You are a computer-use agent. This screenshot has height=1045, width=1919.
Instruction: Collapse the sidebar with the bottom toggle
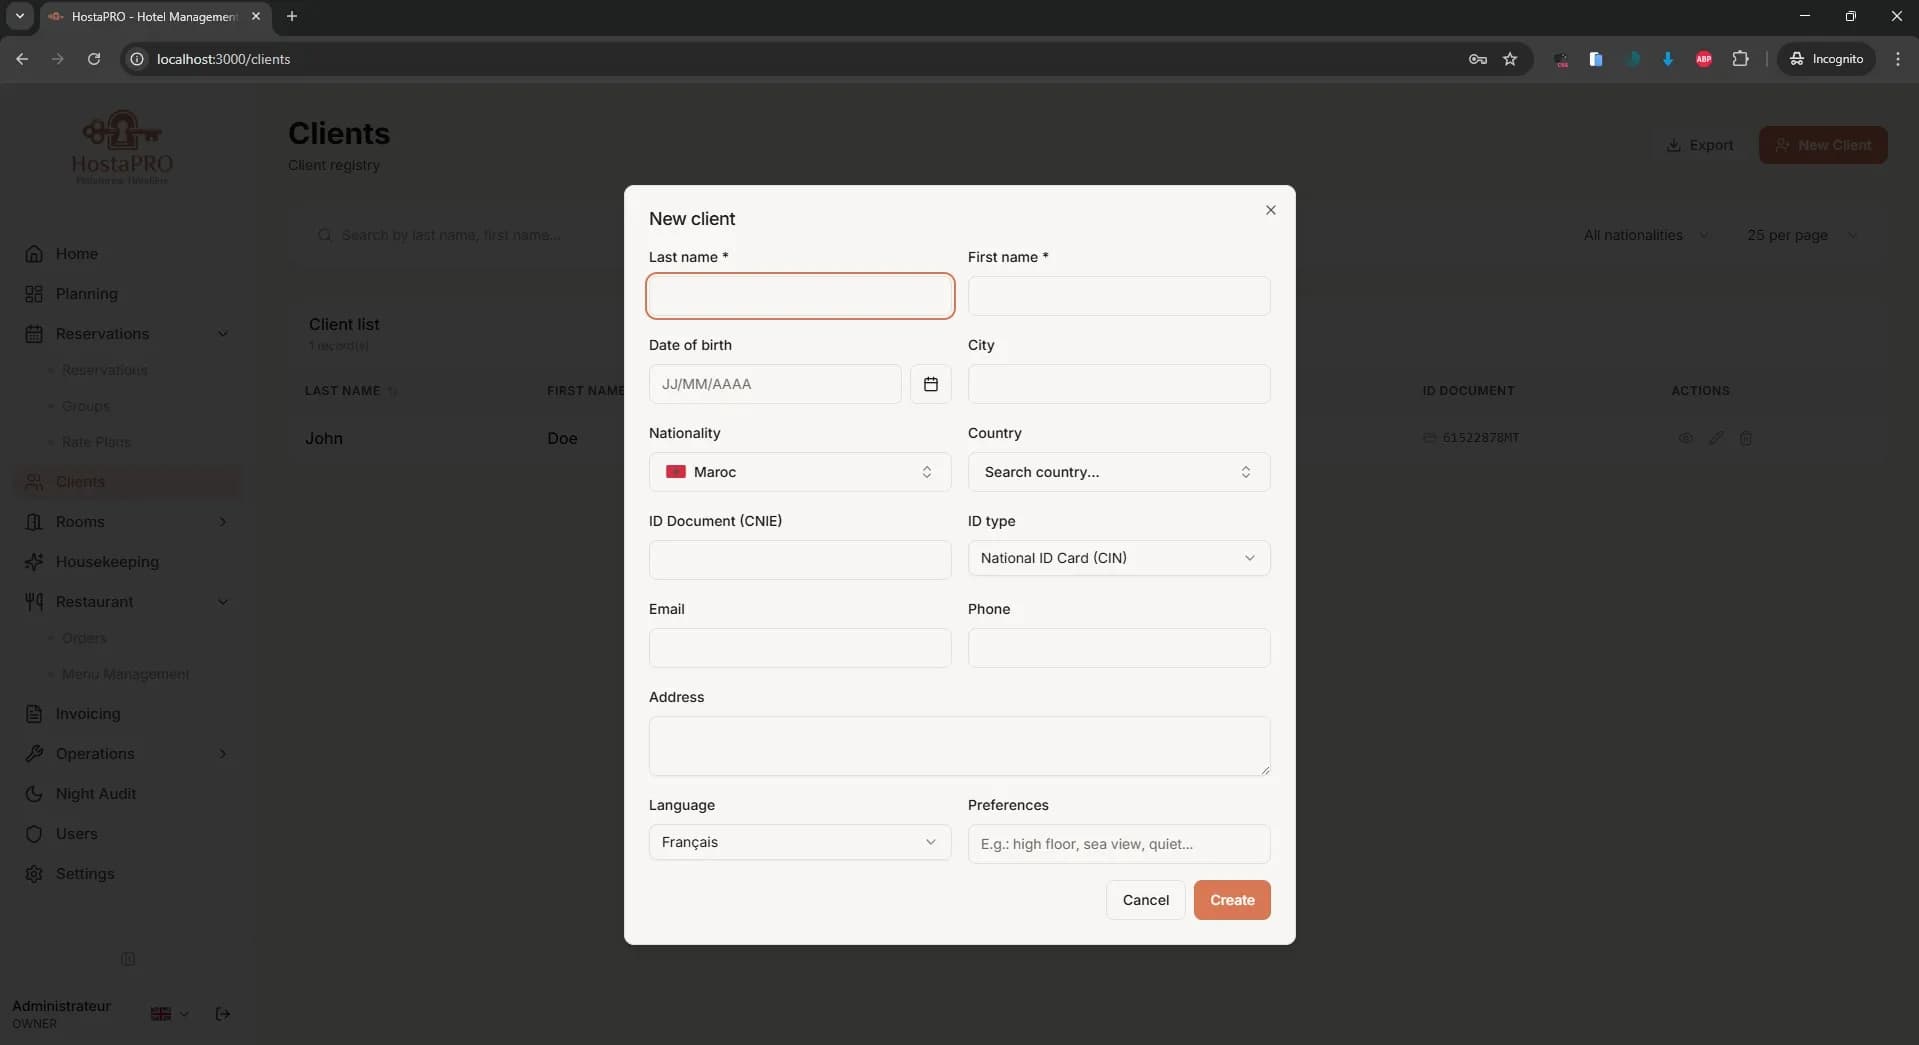(x=128, y=959)
